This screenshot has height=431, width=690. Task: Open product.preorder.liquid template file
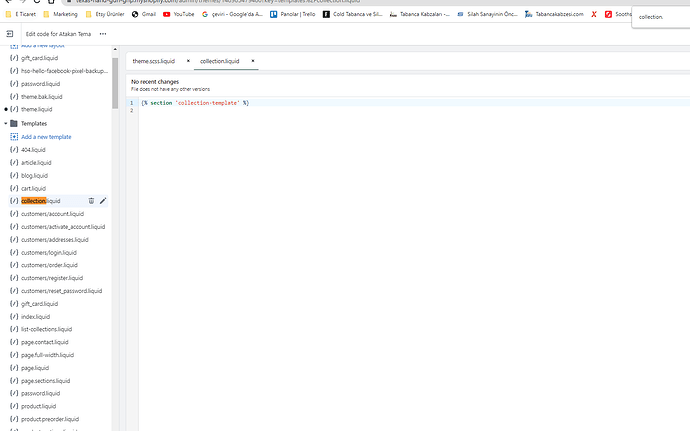click(x=50, y=419)
